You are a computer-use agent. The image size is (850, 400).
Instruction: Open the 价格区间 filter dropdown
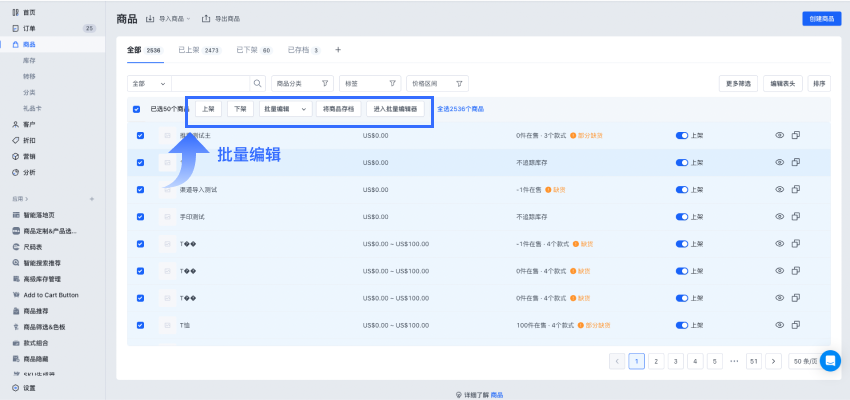(437, 83)
